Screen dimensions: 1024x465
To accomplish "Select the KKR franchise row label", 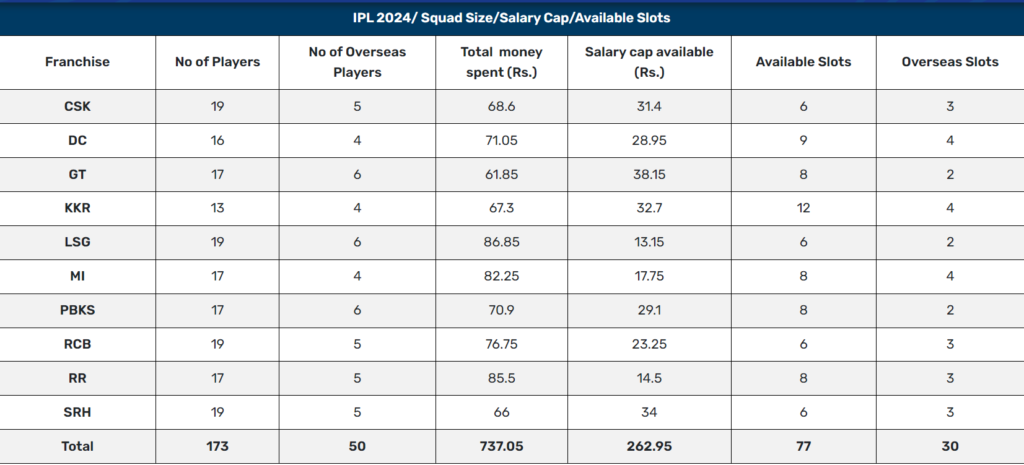I will [x=77, y=208].
